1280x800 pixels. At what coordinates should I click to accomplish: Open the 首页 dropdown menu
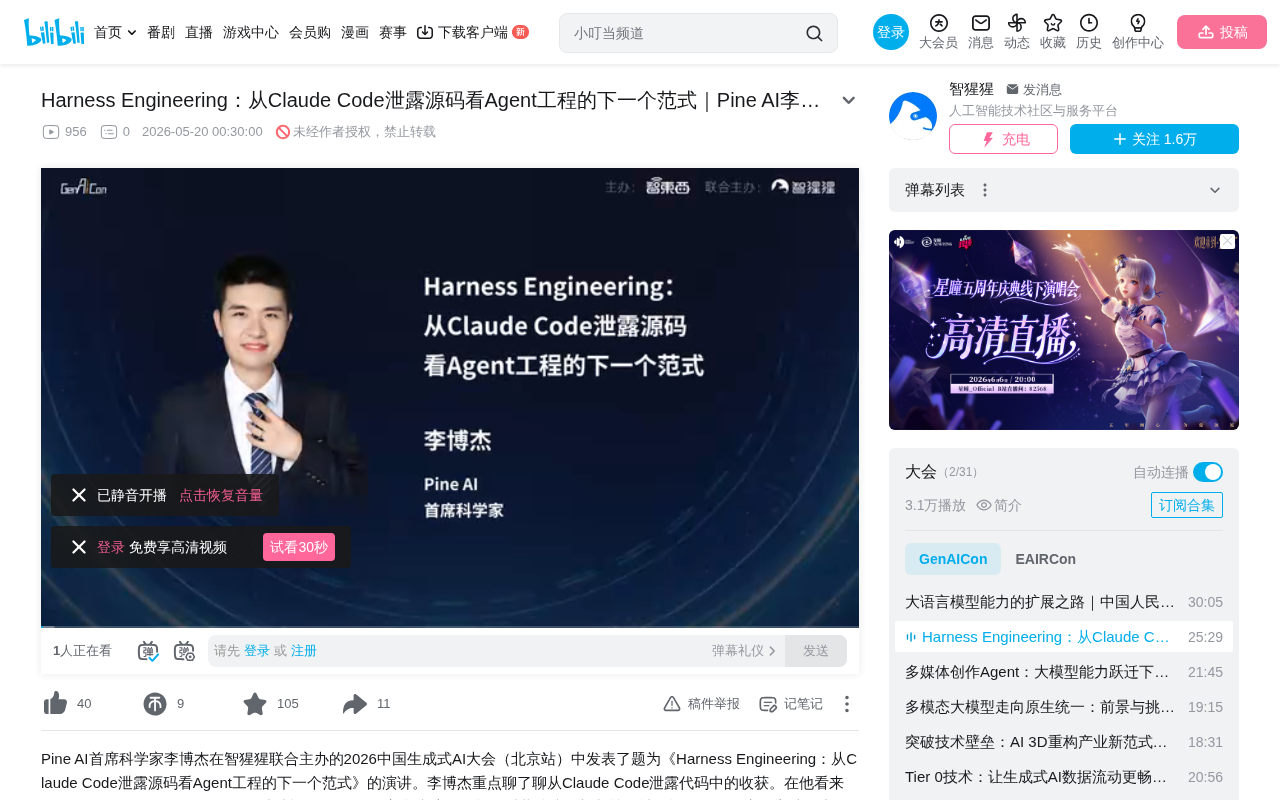tap(115, 32)
